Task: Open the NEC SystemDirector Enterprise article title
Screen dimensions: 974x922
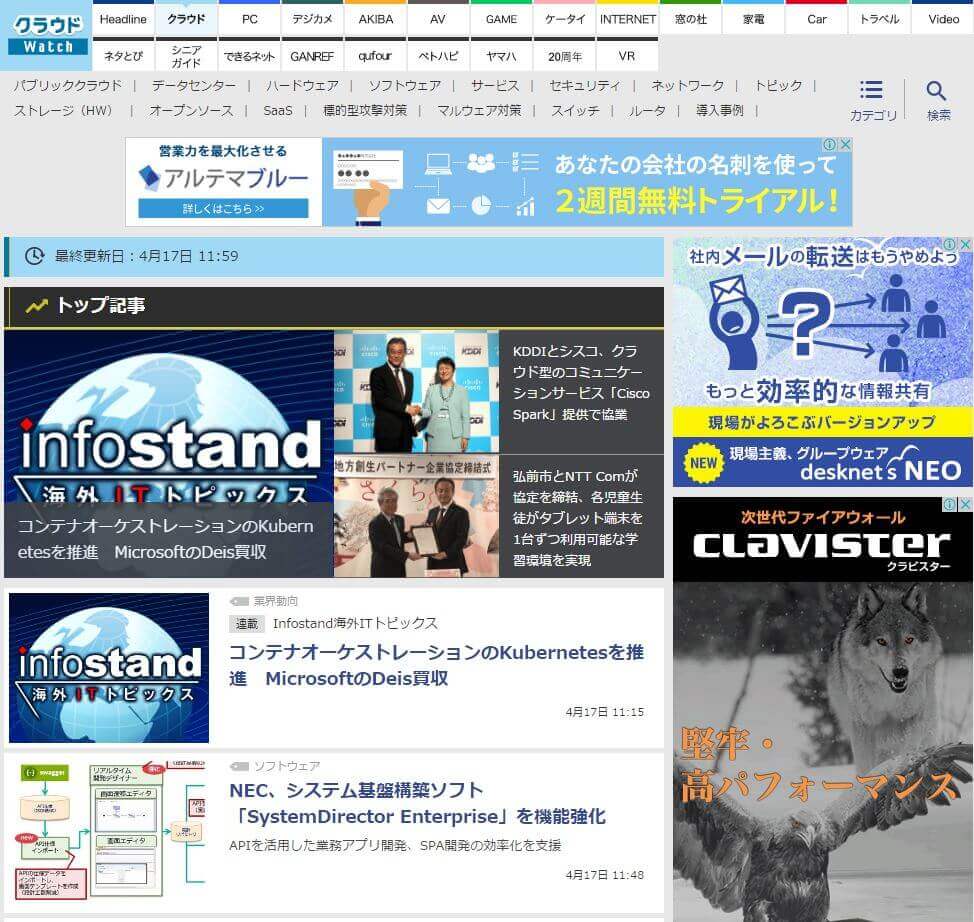Action: (417, 803)
